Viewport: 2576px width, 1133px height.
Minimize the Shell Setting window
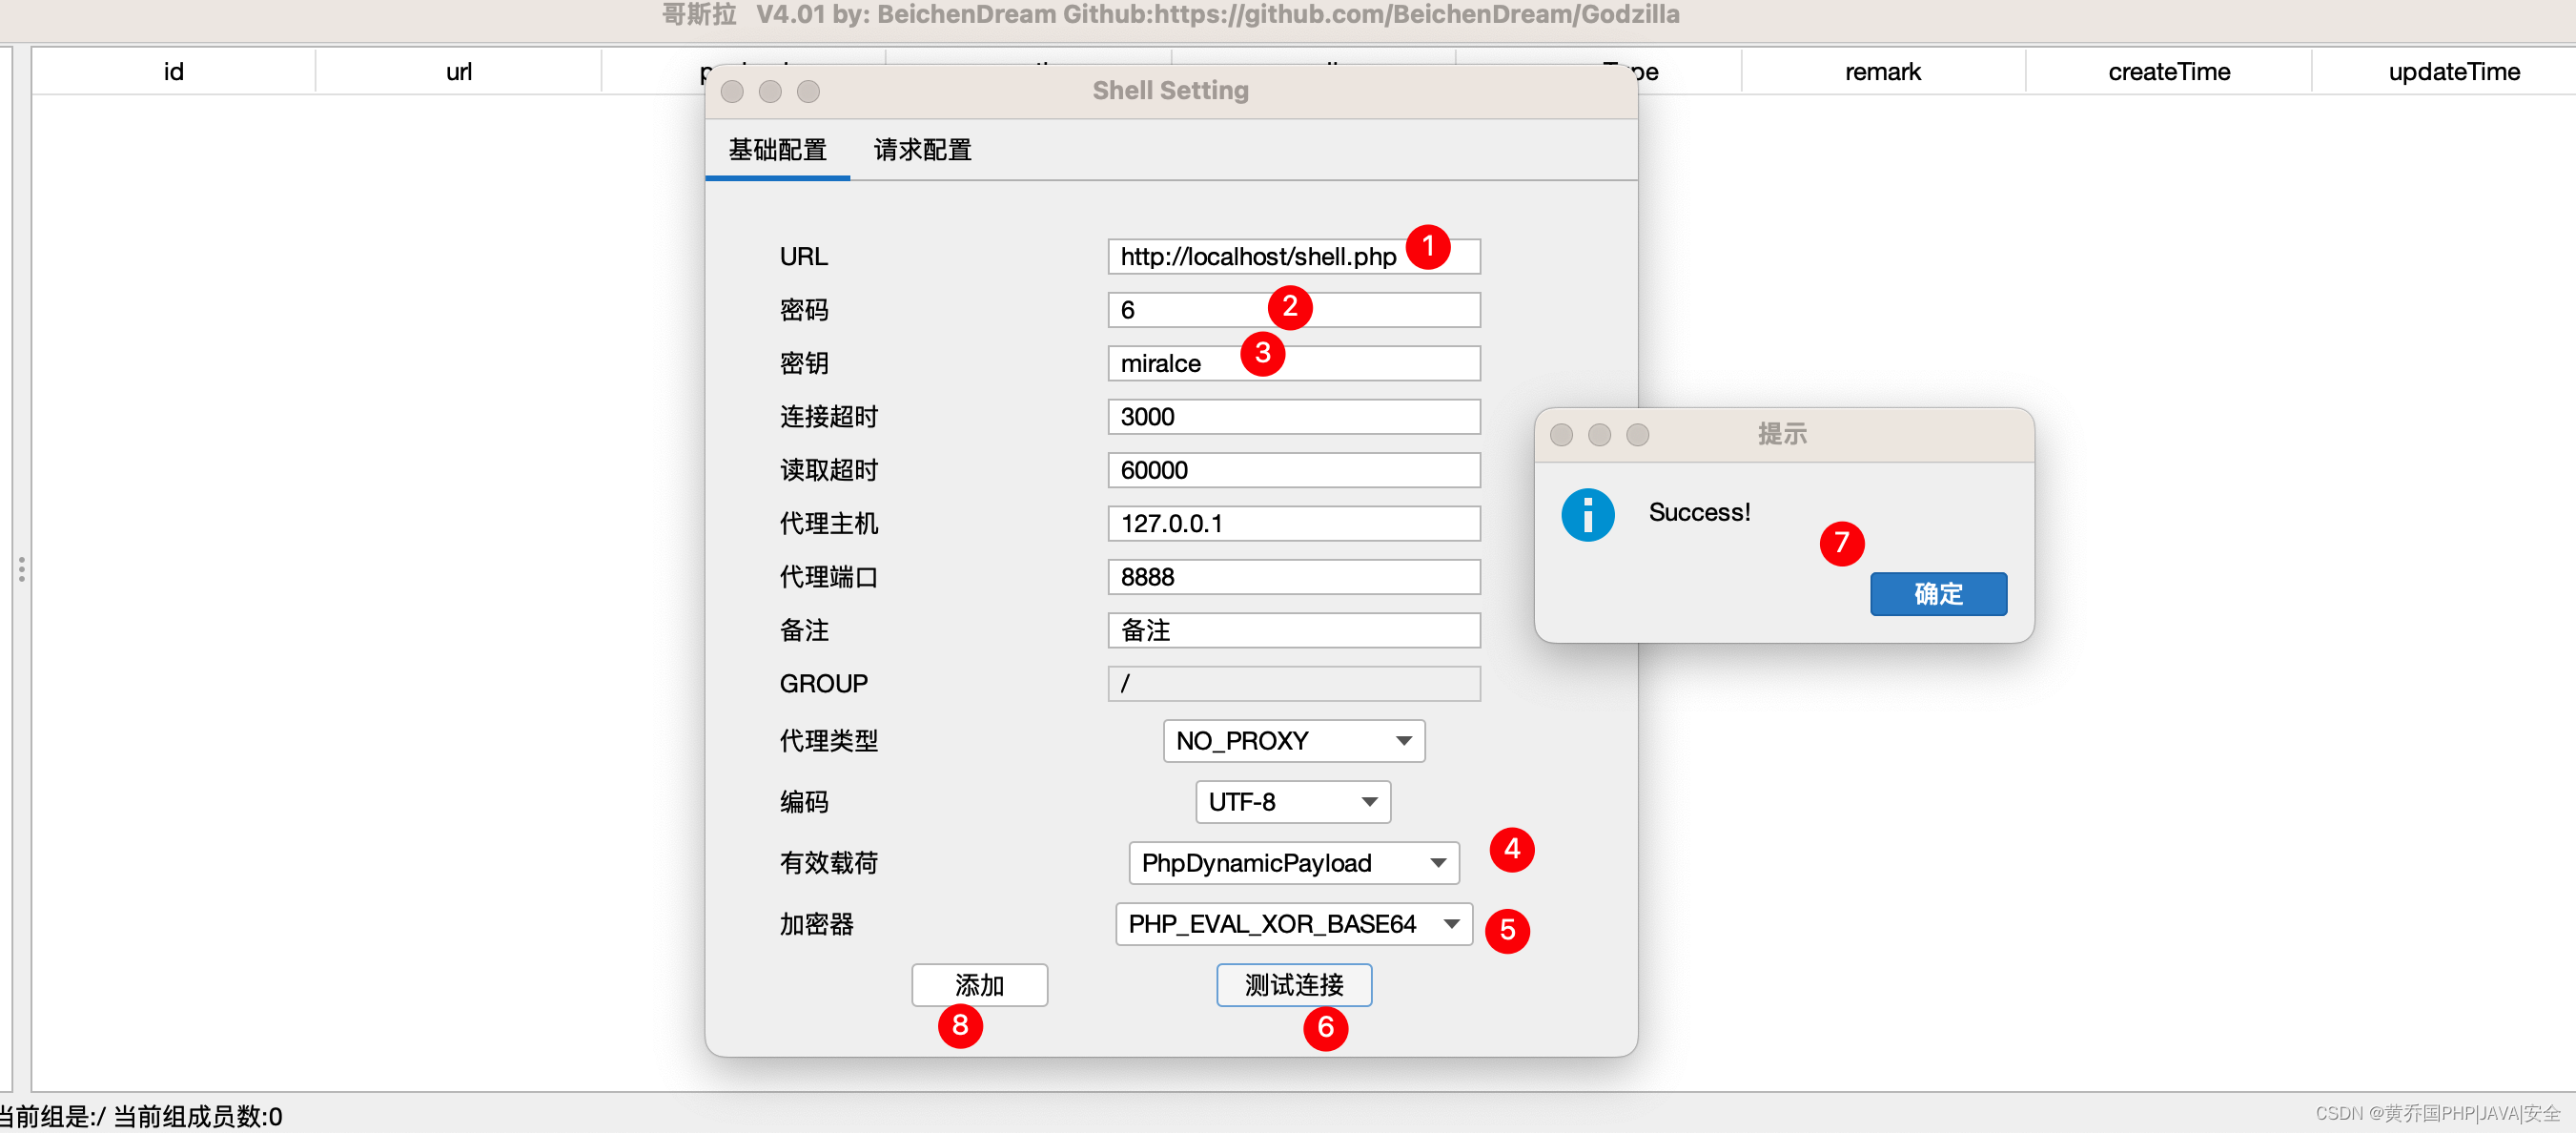(x=770, y=92)
